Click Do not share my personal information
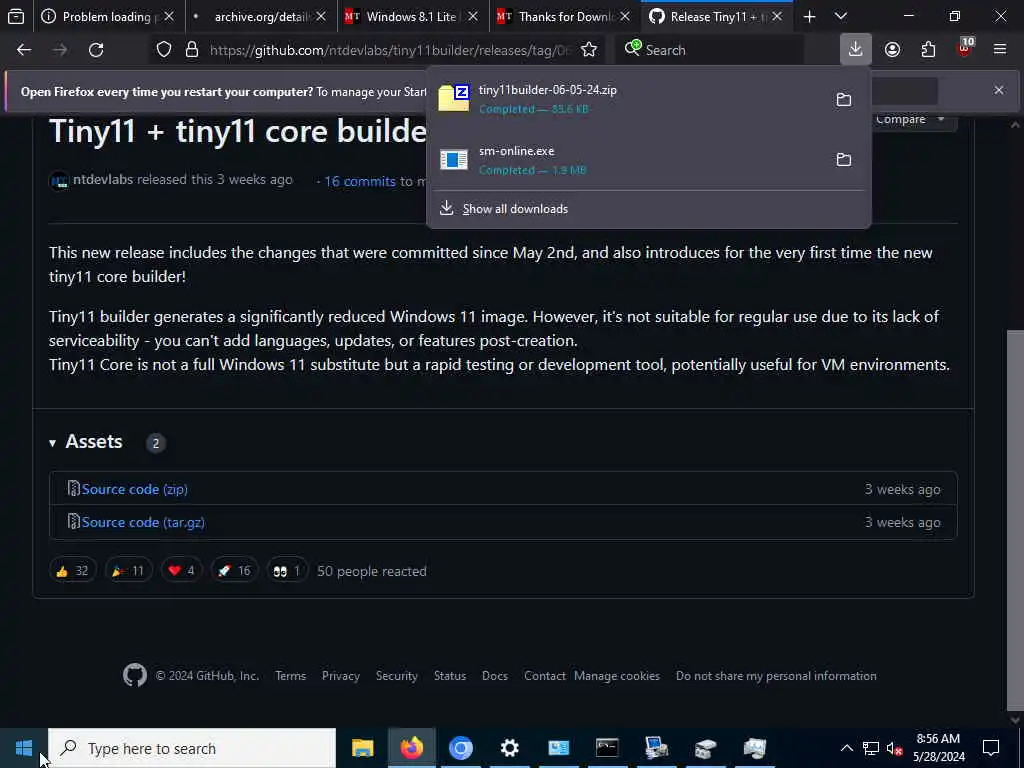 [x=776, y=676]
